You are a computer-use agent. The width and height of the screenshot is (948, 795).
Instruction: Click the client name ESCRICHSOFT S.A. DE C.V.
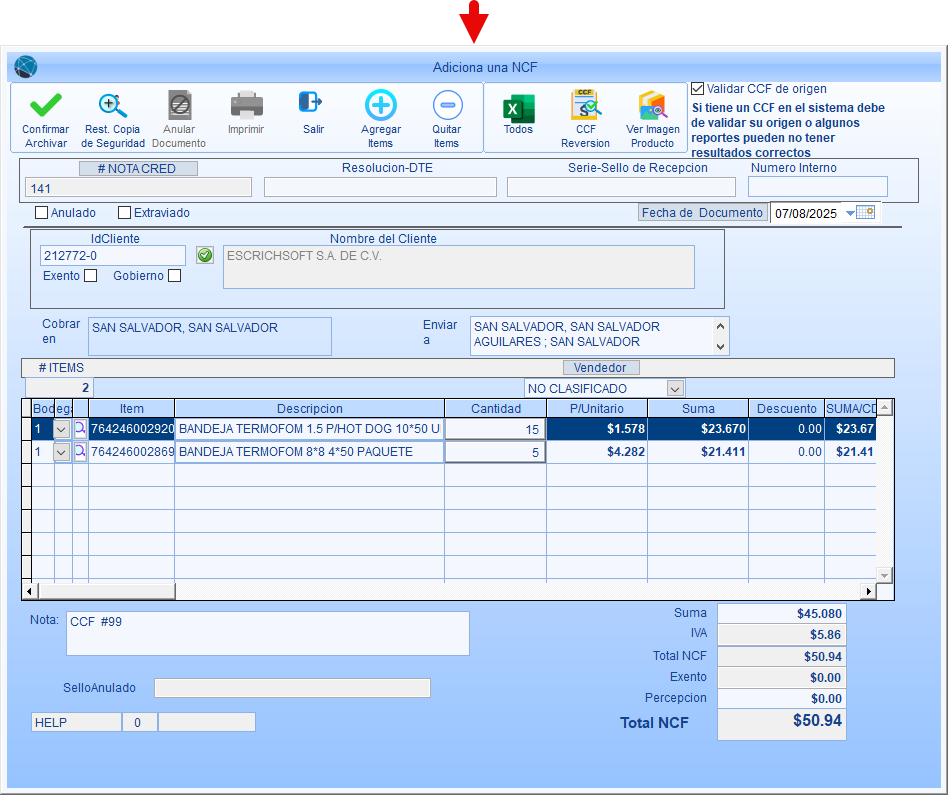point(458,267)
